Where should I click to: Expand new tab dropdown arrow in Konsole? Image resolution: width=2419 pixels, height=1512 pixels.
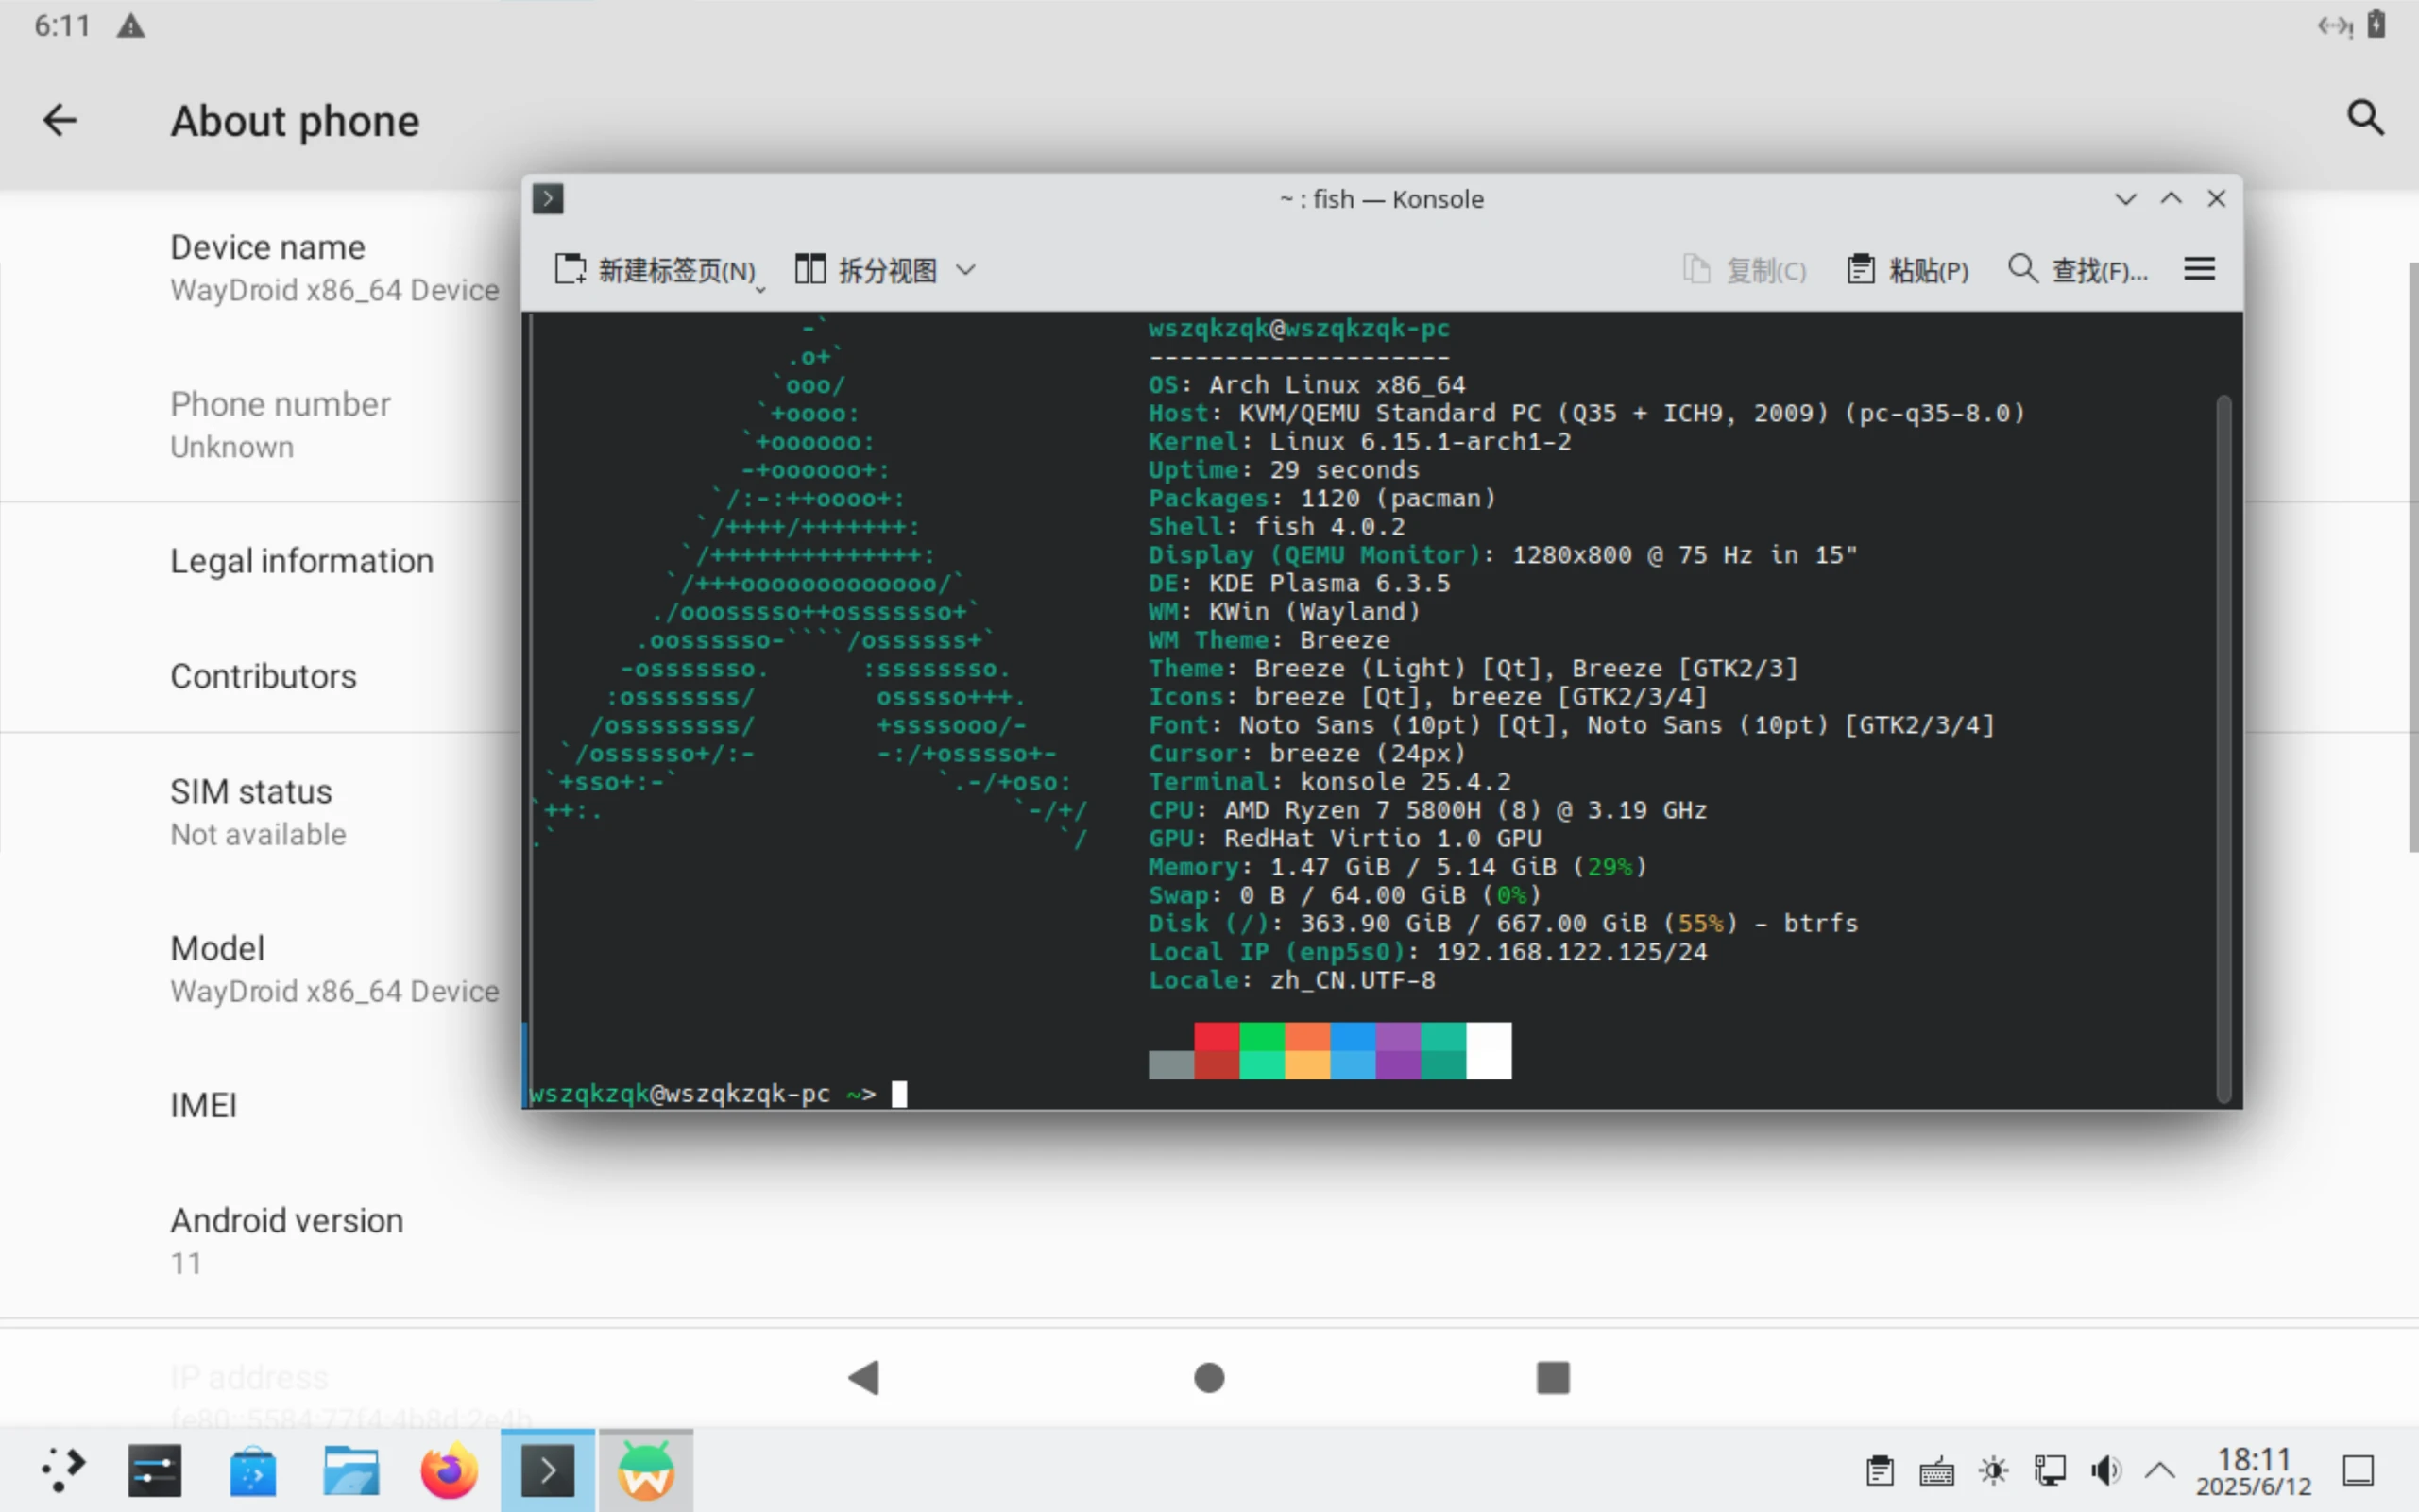[762, 289]
